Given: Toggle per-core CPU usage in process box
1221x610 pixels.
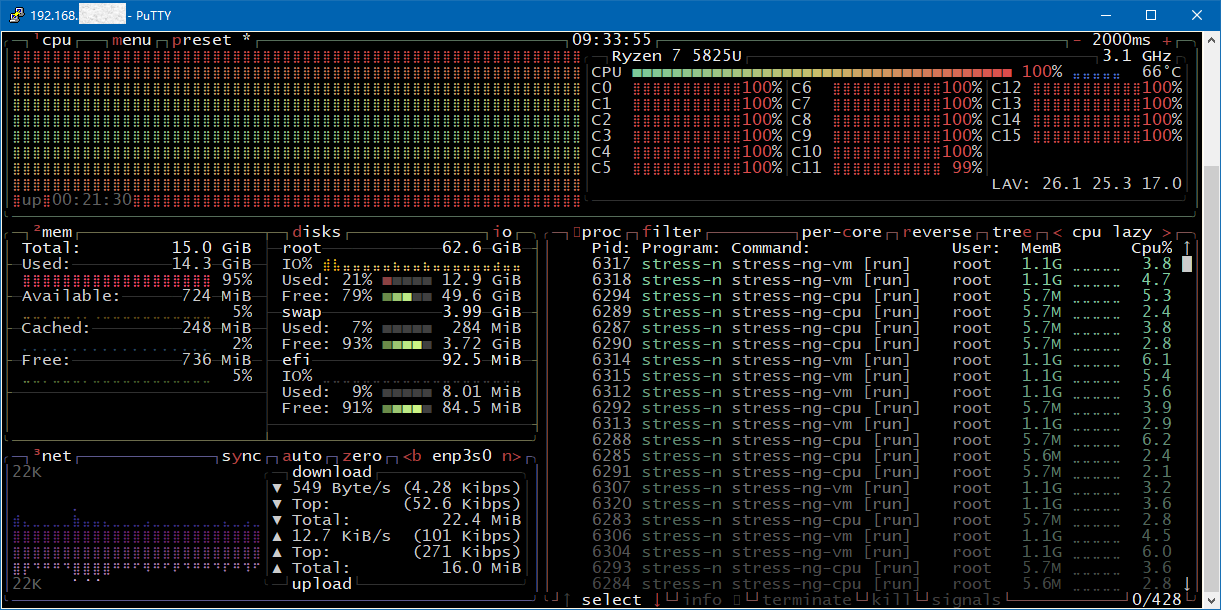Looking at the screenshot, I should click(x=841, y=232).
